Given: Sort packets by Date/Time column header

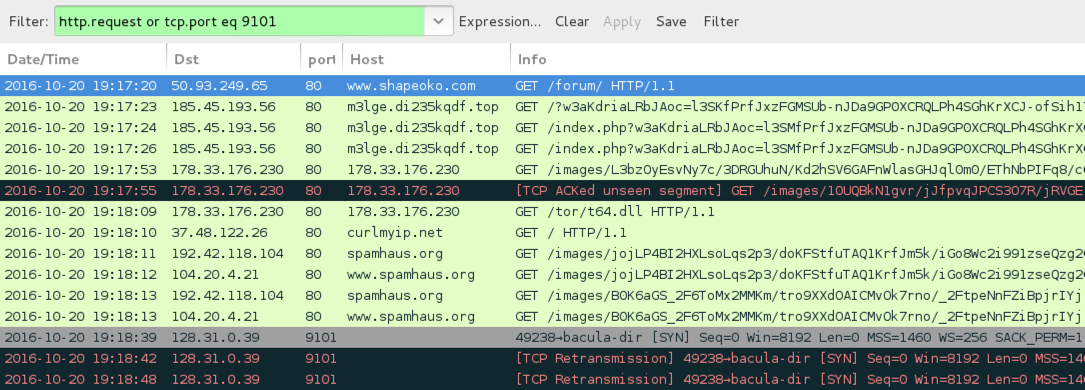Looking at the screenshot, I should coord(83,59).
